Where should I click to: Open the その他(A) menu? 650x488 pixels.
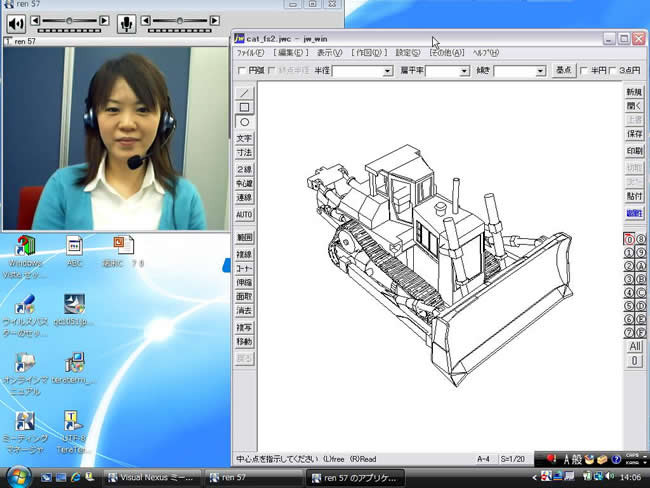(x=446, y=53)
